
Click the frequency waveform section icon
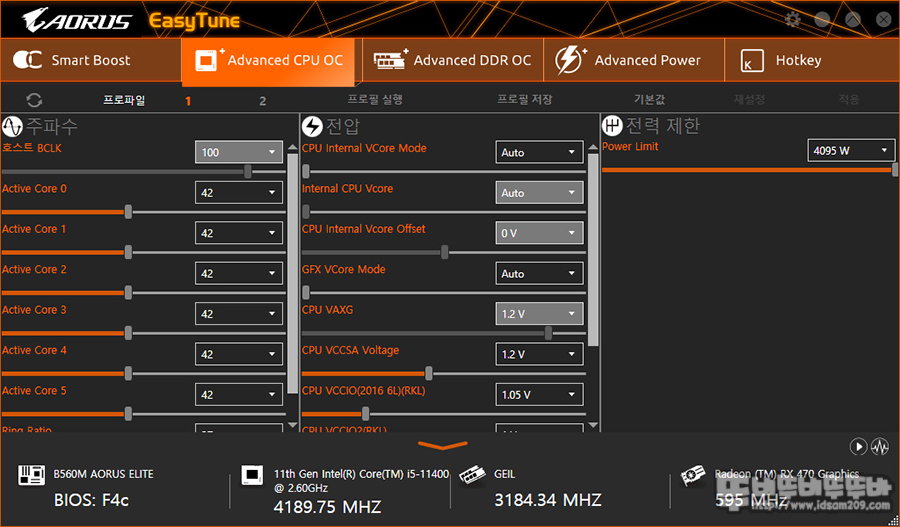(12, 126)
